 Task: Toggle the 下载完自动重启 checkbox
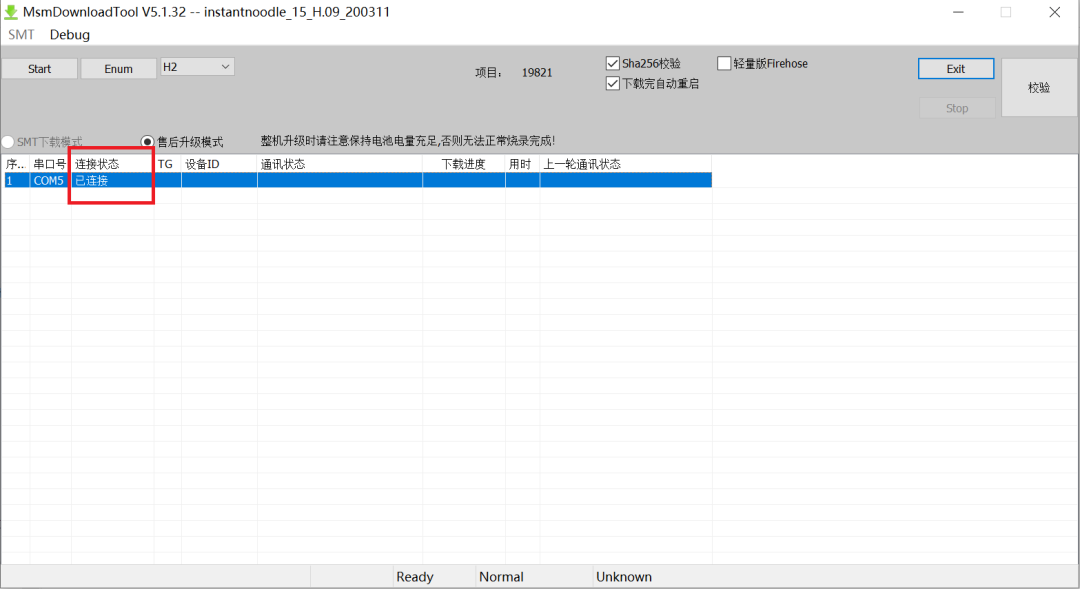612,83
